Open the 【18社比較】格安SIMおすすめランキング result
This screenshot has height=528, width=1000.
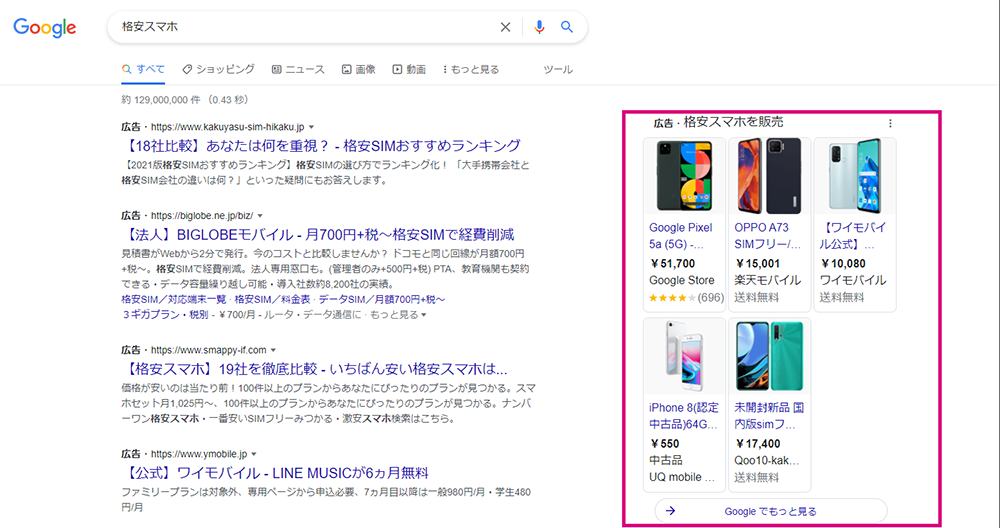tap(321, 145)
